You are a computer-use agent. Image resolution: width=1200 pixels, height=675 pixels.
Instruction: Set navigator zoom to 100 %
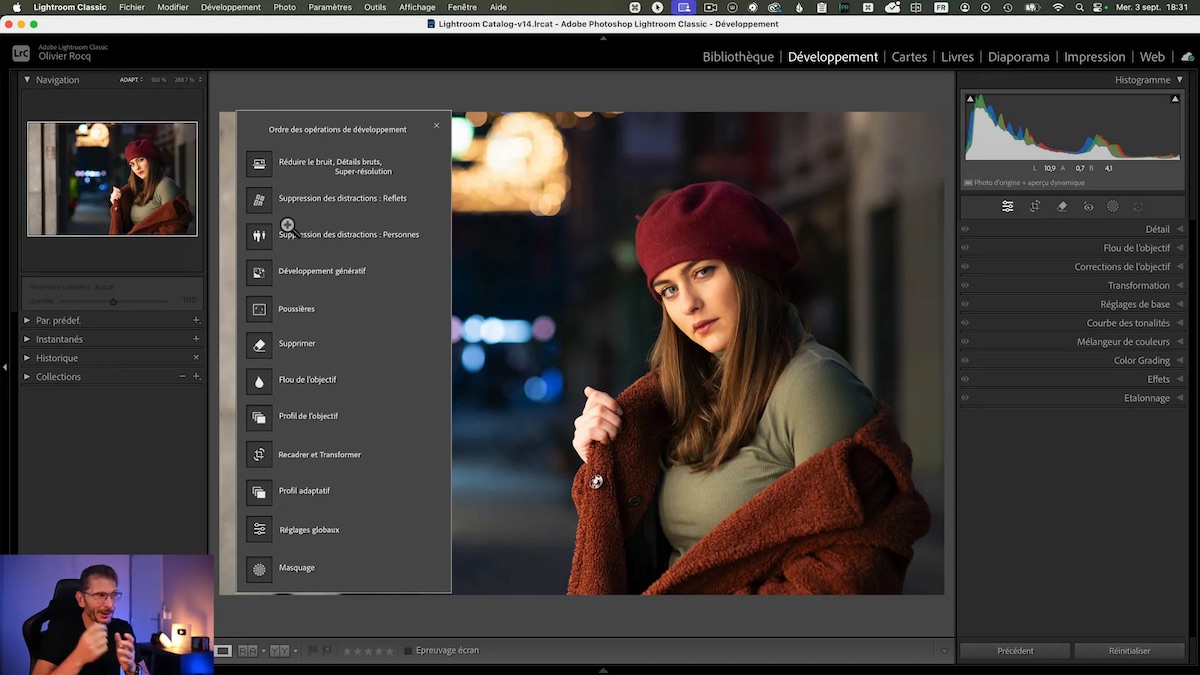[x=158, y=80]
